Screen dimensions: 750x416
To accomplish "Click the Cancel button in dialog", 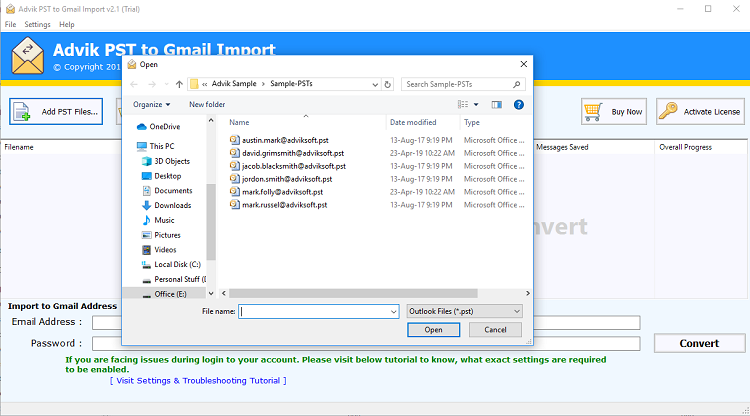I will coord(495,329).
